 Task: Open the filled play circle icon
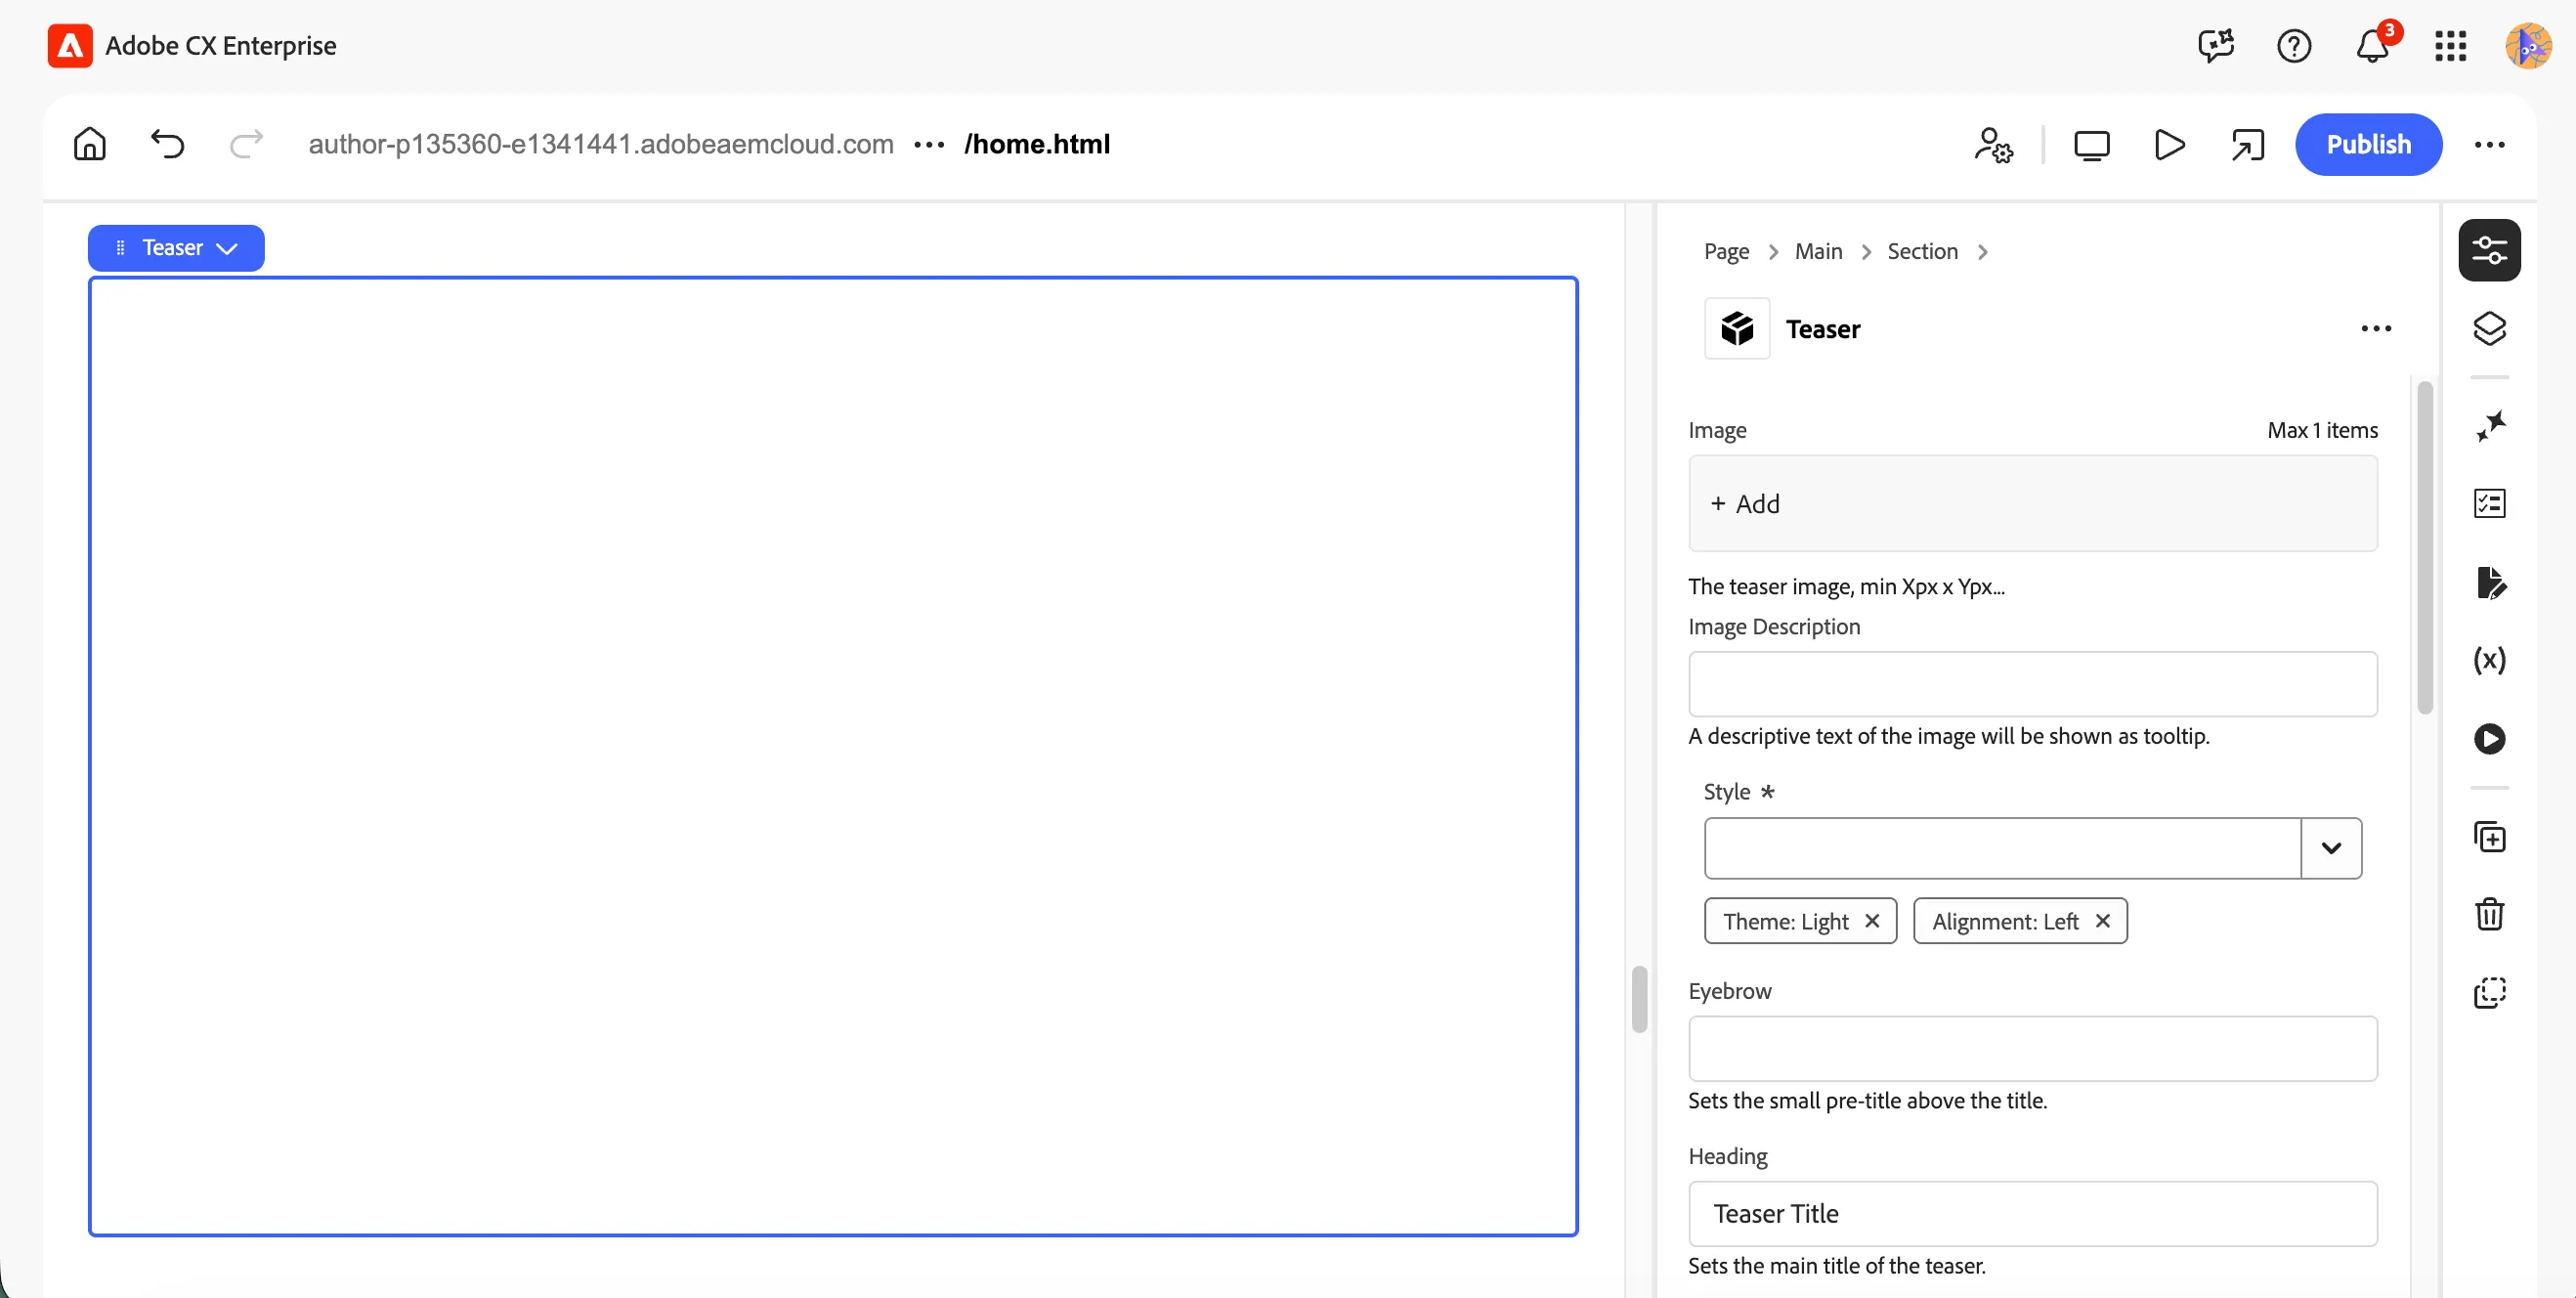2489,738
